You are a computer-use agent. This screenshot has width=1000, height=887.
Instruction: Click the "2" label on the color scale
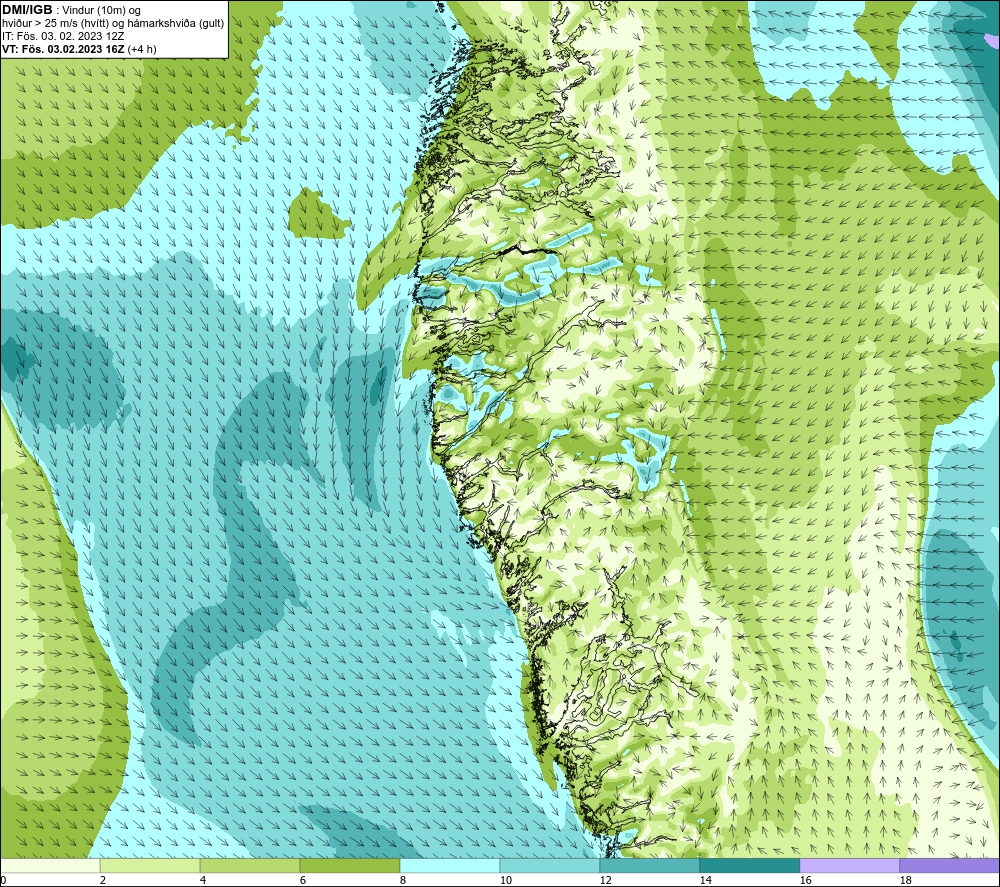pos(103,881)
